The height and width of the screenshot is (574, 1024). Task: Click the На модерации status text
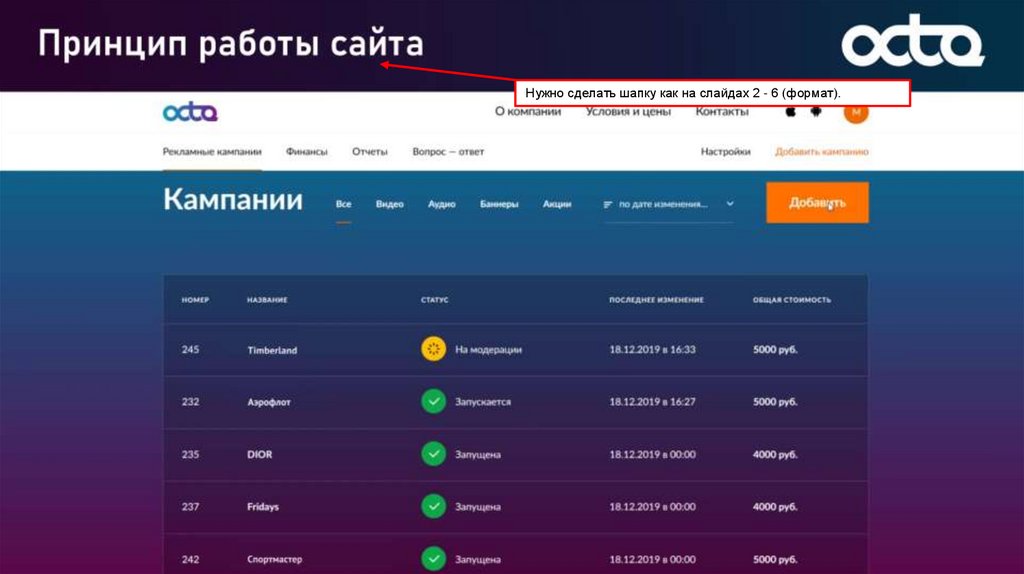click(488, 349)
